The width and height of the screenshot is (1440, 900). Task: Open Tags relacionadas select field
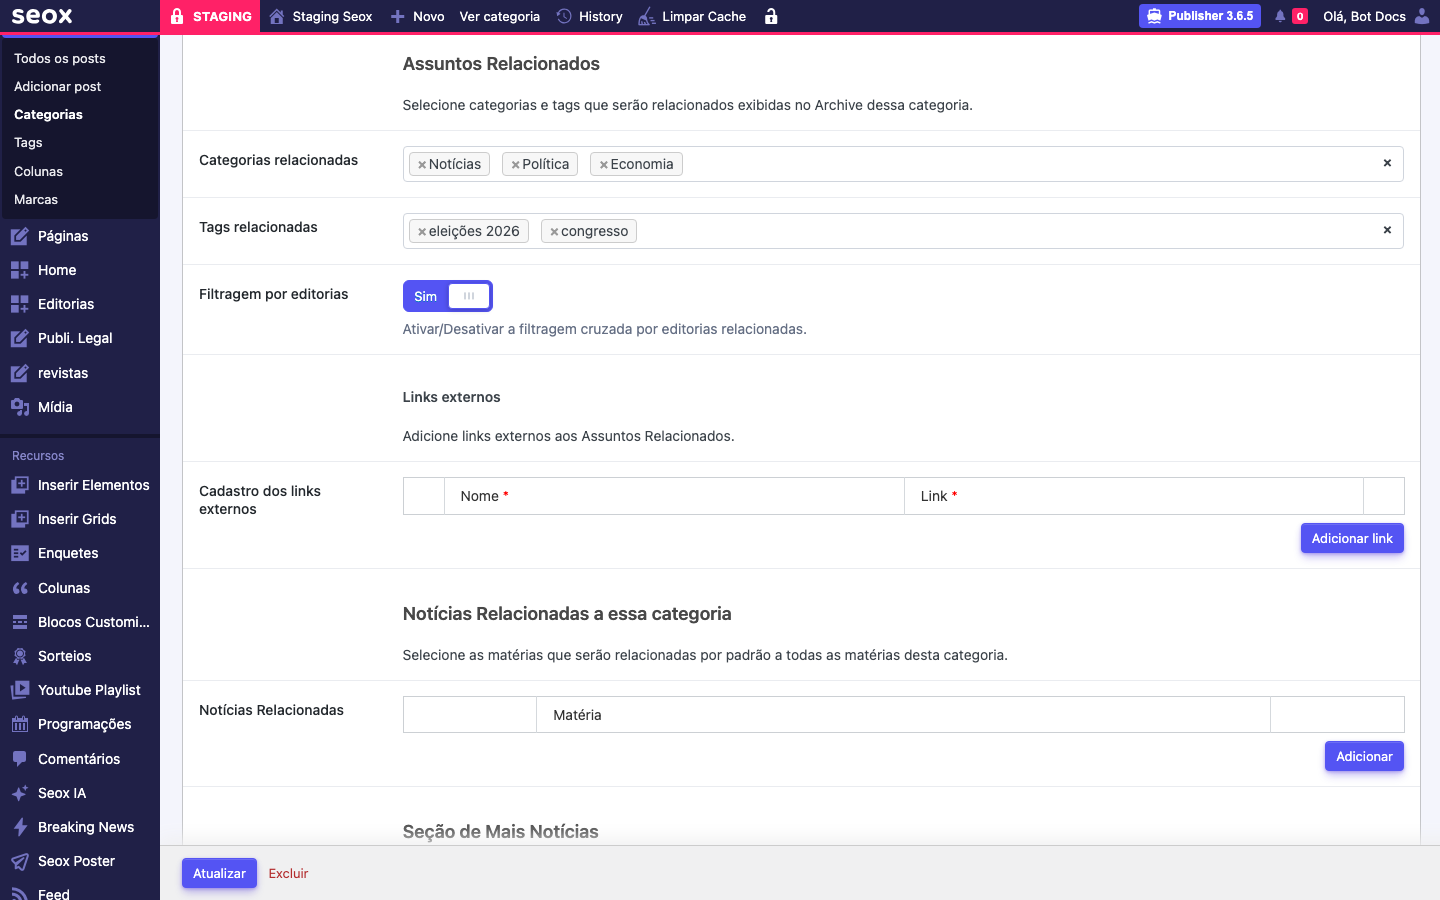903,231
